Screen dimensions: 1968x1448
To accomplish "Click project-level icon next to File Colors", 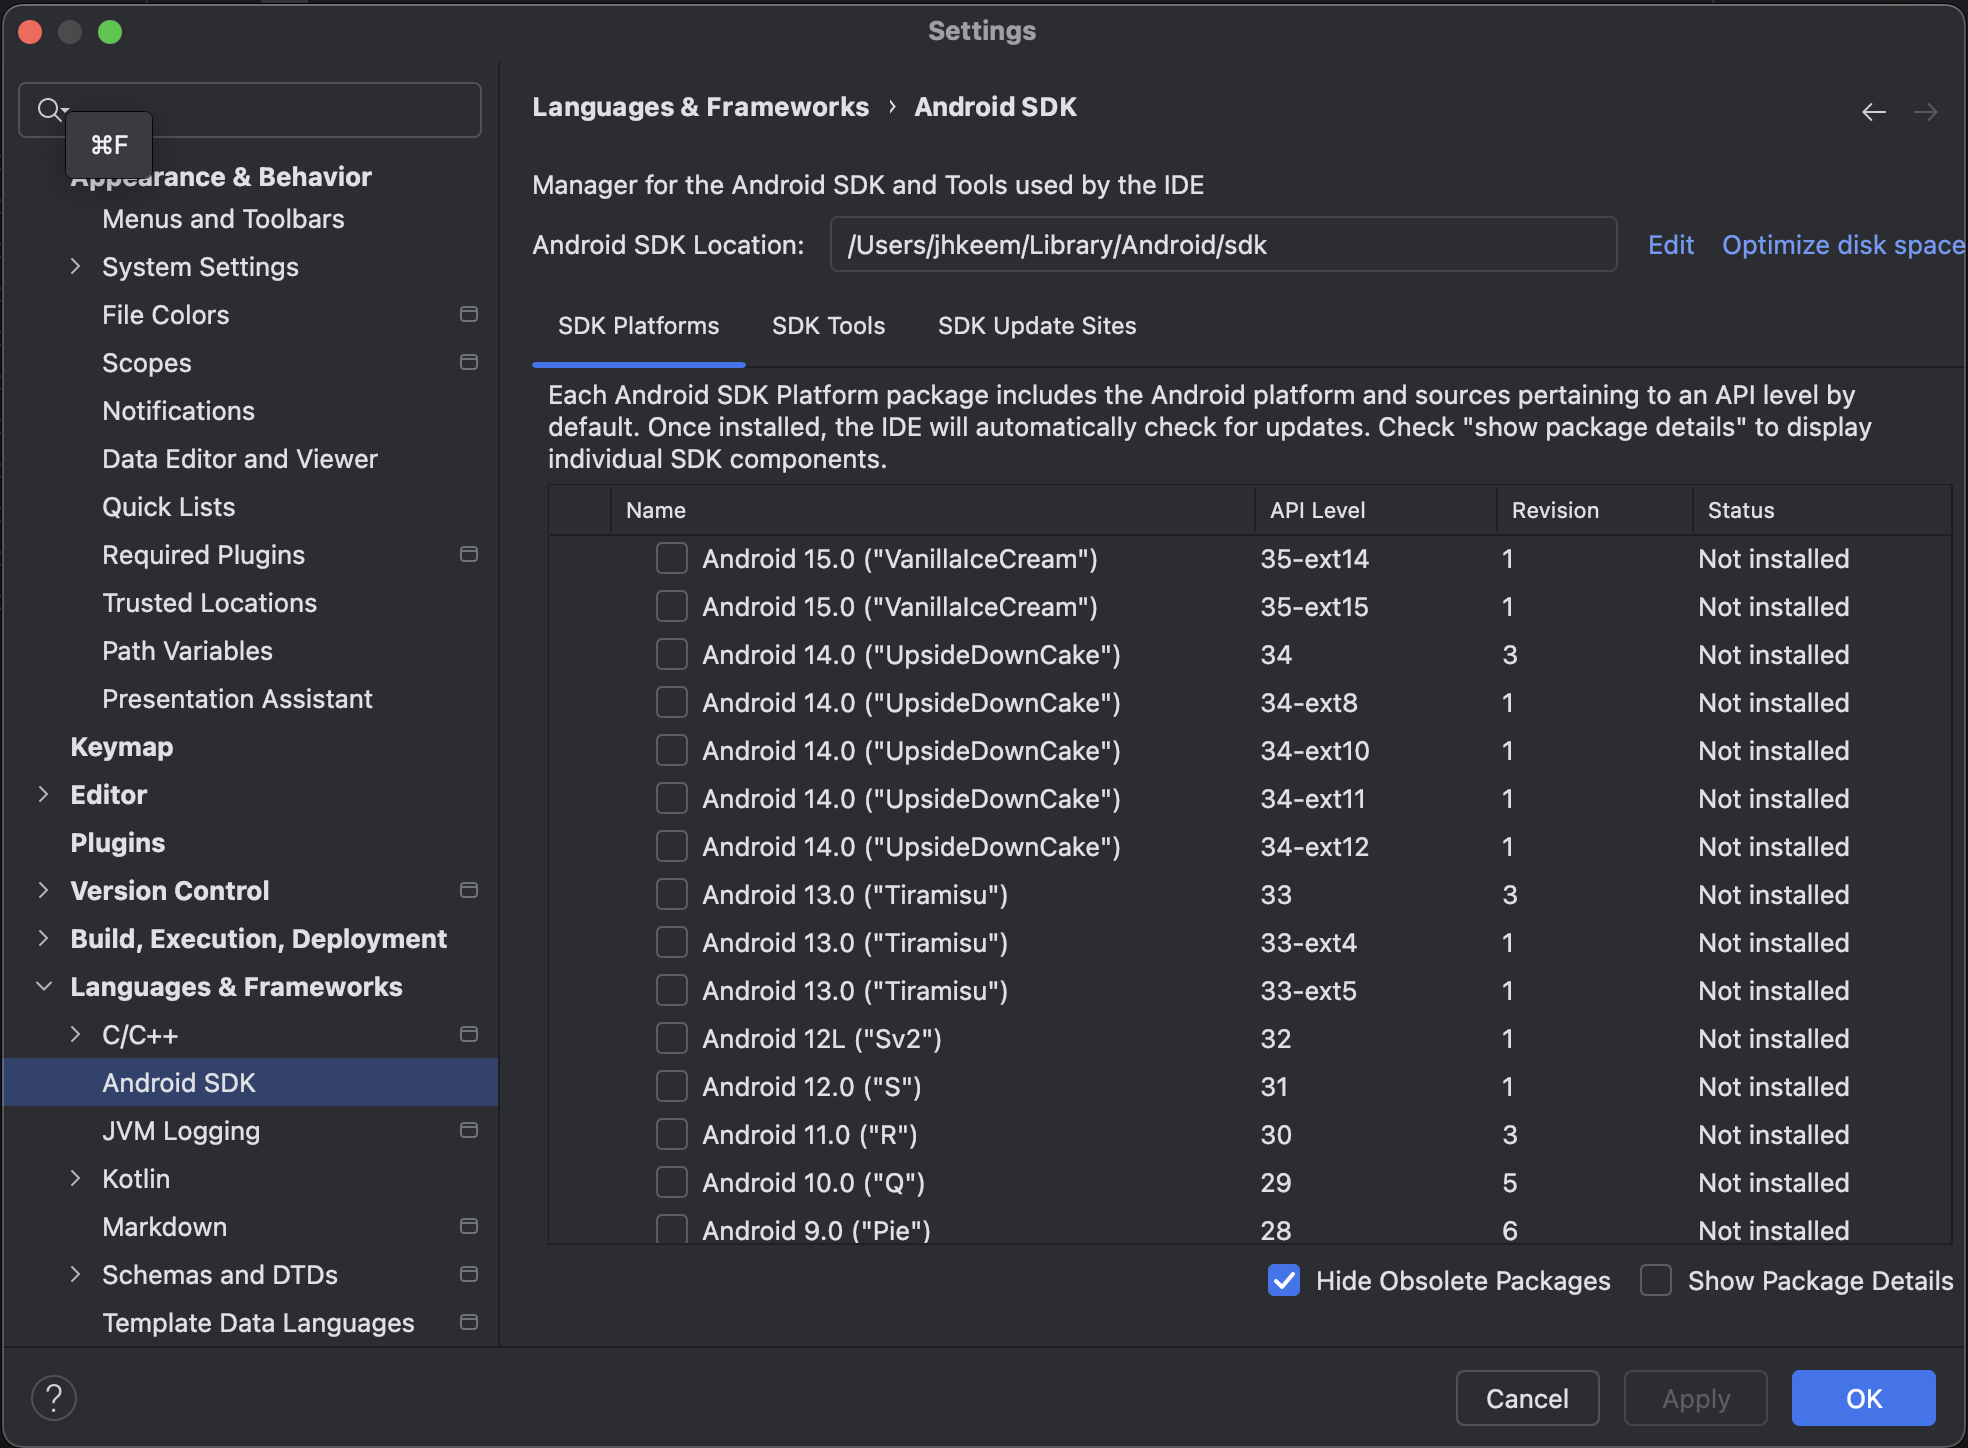I will [468, 315].
